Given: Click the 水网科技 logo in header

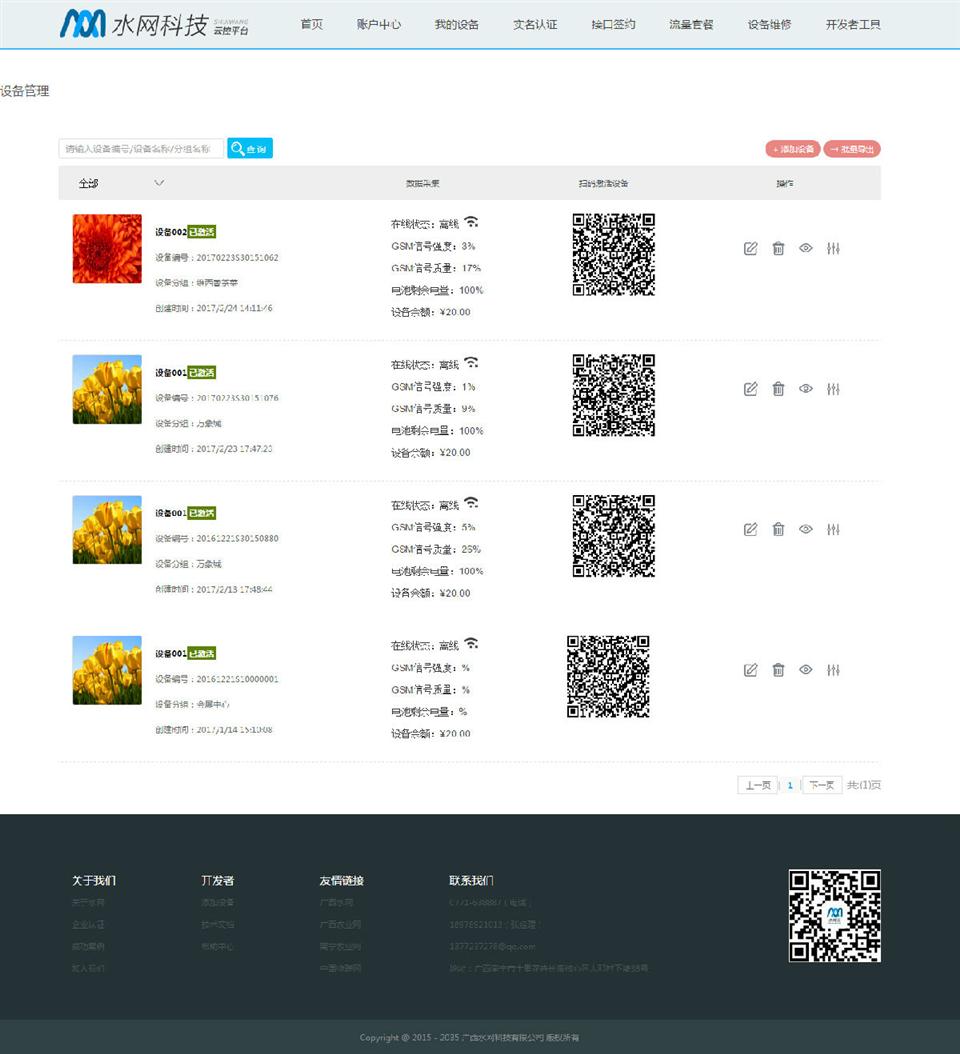Looking at the screenshot, I should pos(155,24).
